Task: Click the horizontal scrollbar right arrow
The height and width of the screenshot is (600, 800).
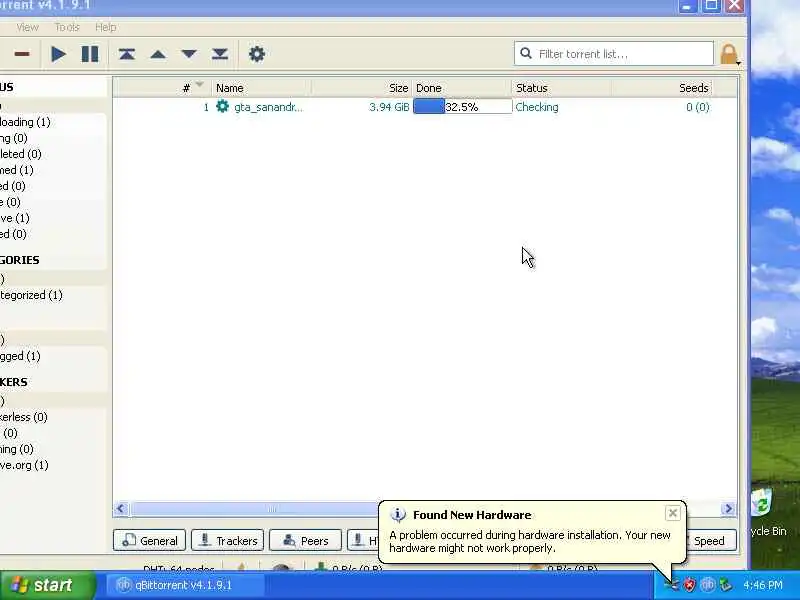Action: coord(729,509)
